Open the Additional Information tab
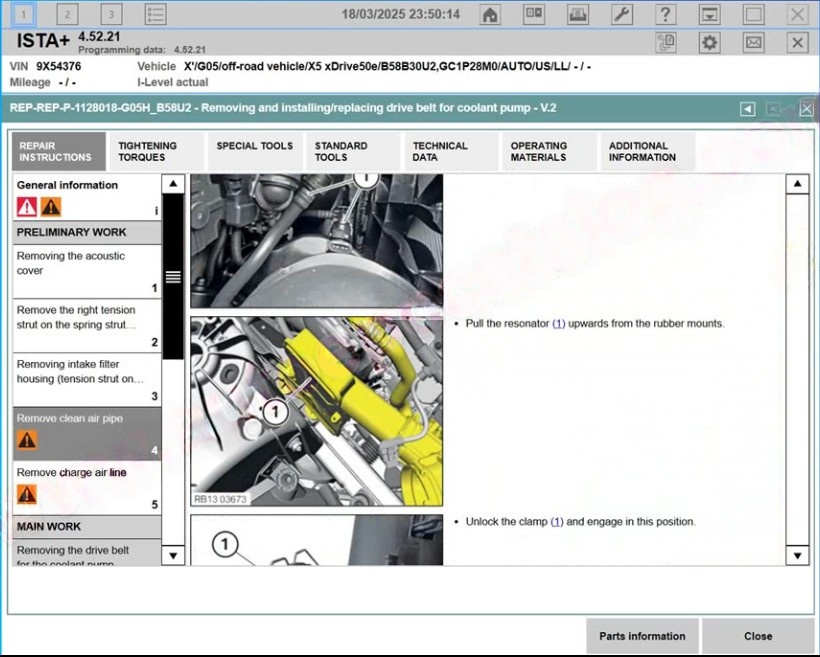 tap(647, 151)
